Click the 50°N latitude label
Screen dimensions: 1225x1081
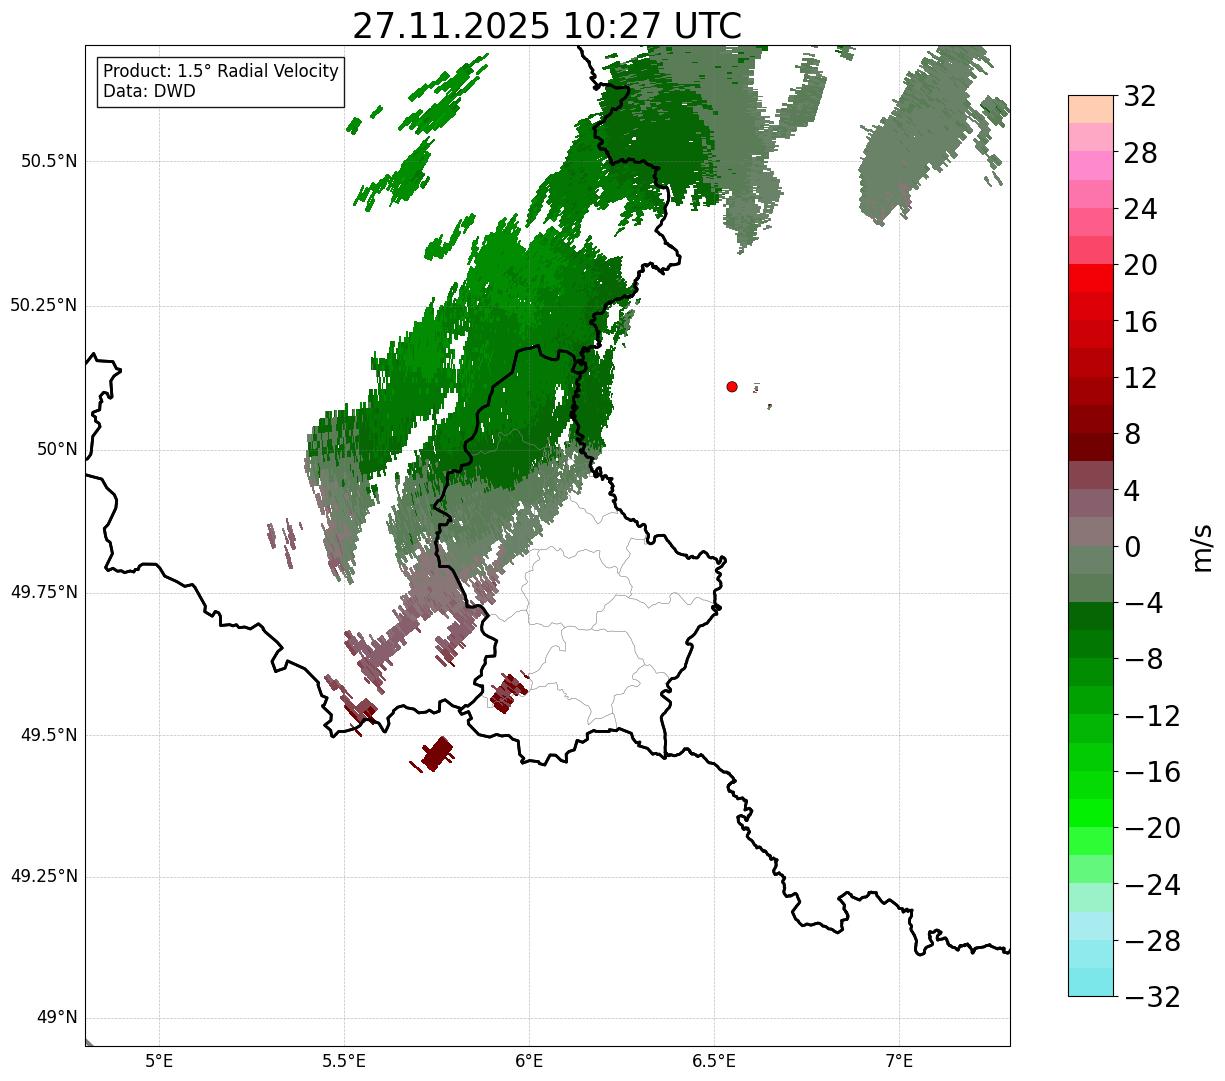(57, 449)
